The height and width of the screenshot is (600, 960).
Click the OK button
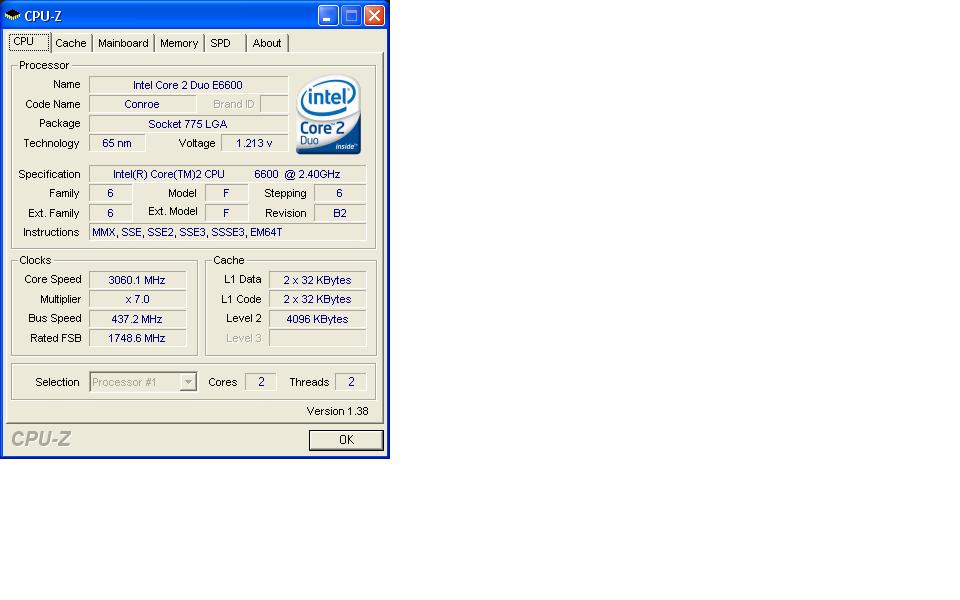[x=346, y=440]
